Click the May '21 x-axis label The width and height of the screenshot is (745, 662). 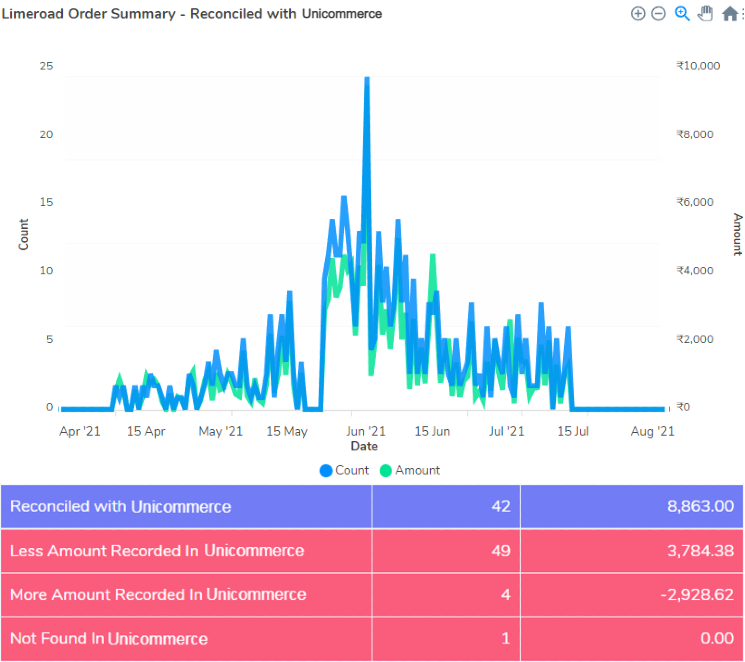point(220,432)
